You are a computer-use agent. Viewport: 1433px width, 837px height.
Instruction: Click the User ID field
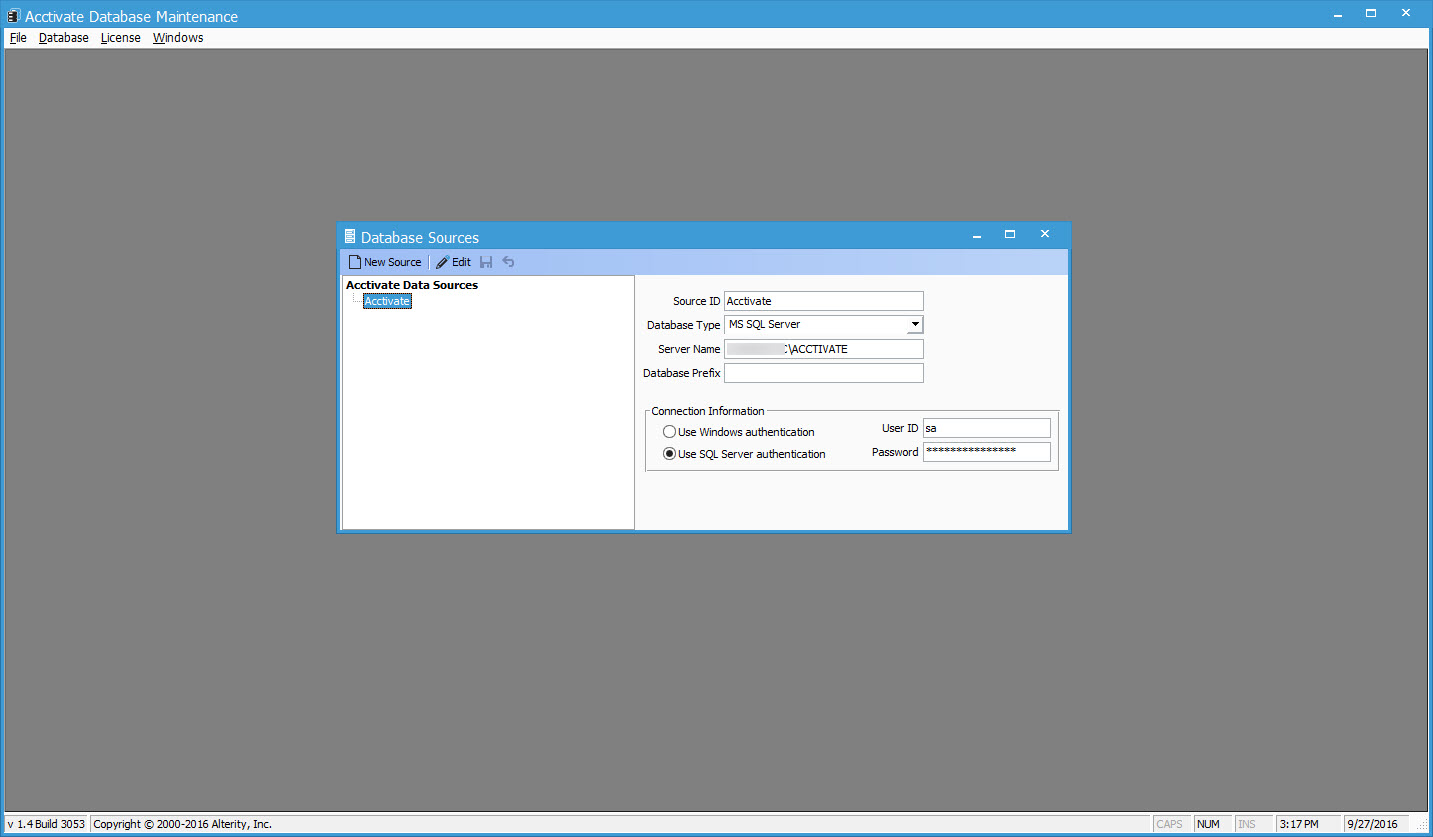[986, 428]
